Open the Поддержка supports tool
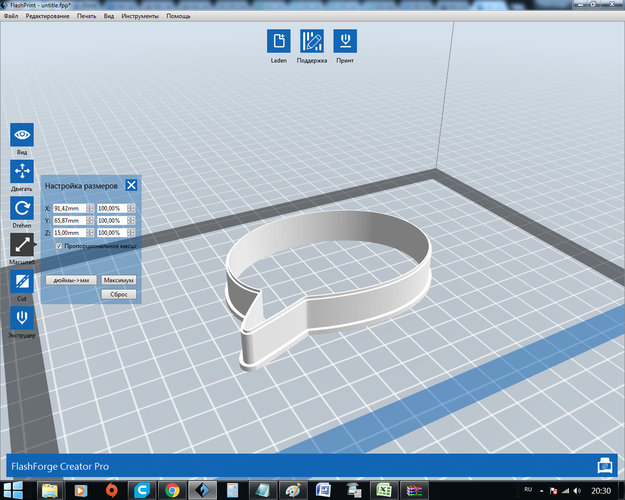 tap(312, 41)
